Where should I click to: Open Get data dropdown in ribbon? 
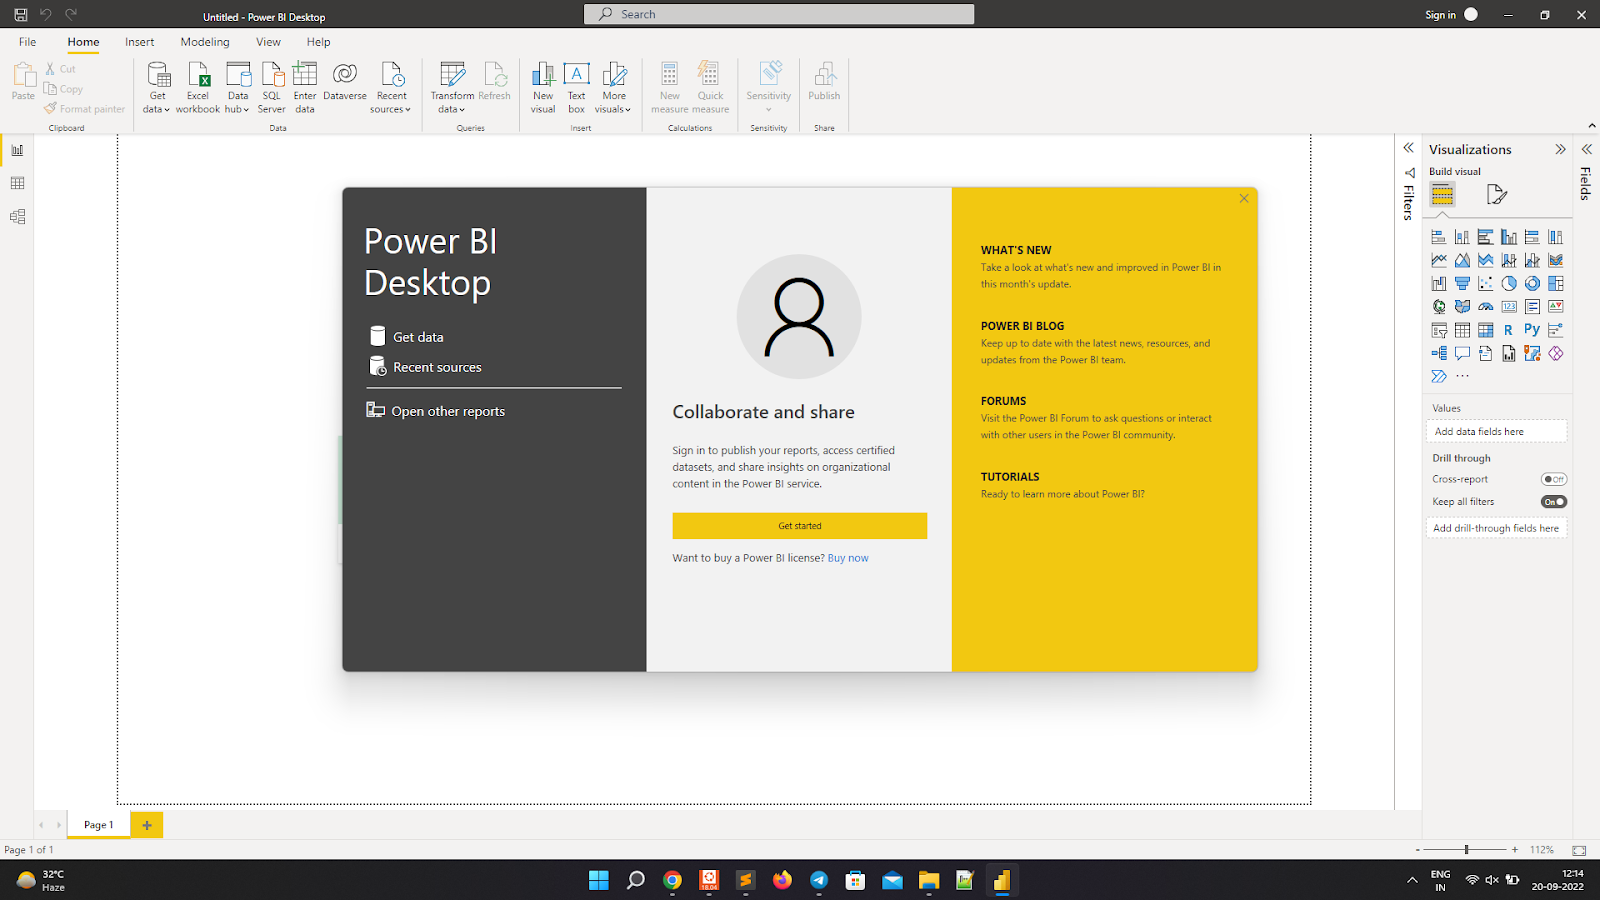[157, 88]
